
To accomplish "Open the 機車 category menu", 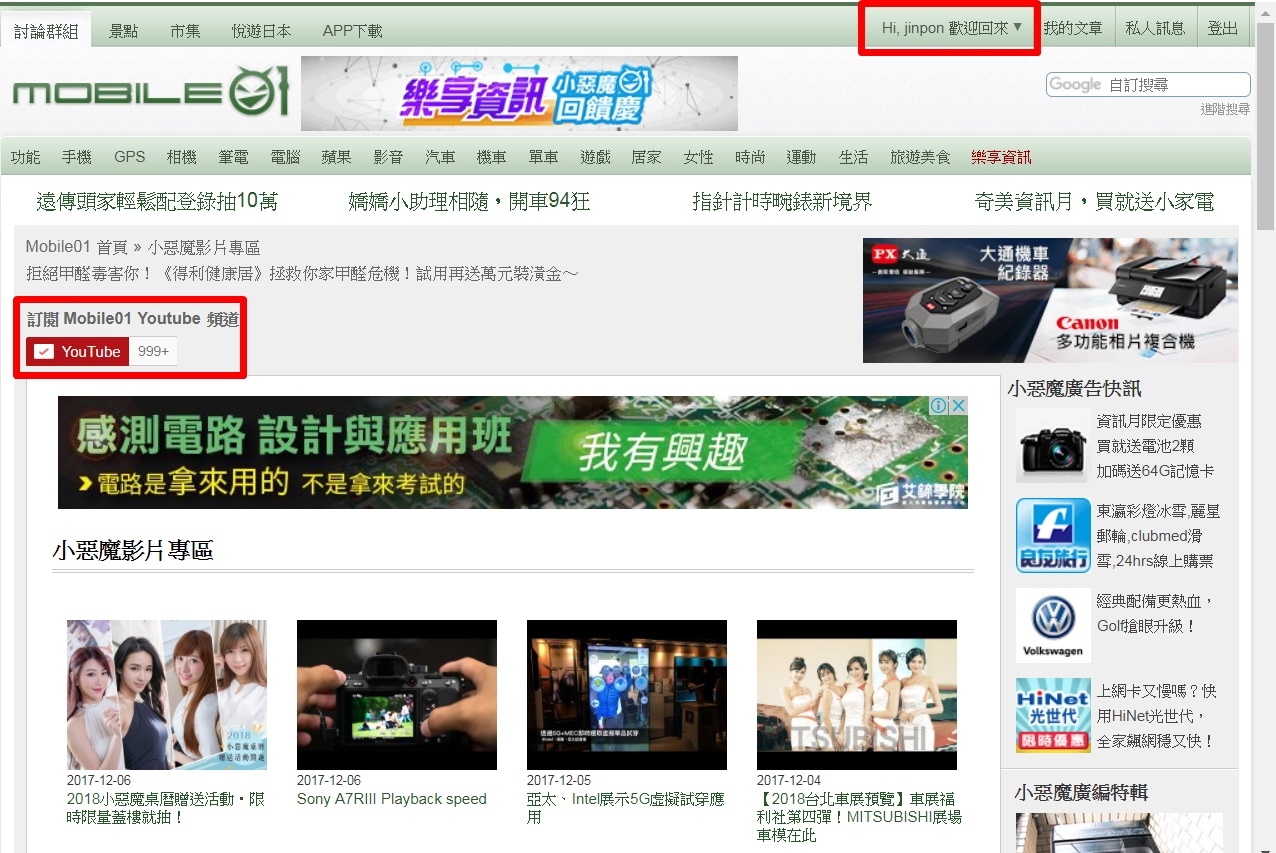I will point(491,157).
